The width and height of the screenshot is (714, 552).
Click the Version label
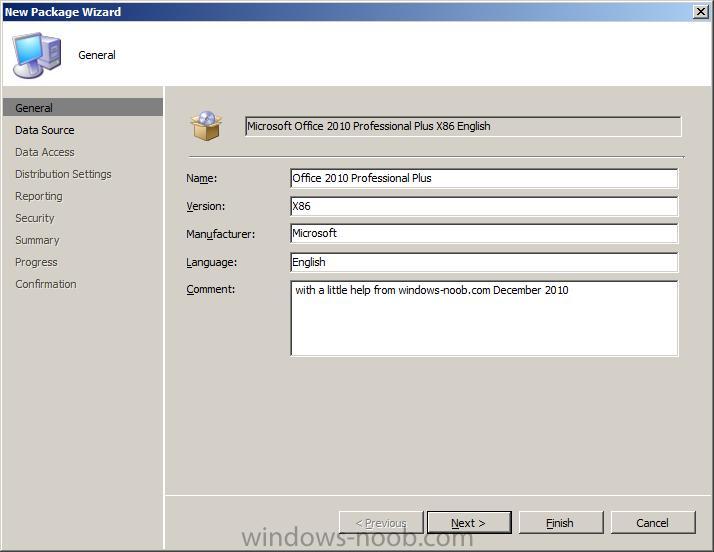(206, 206)
